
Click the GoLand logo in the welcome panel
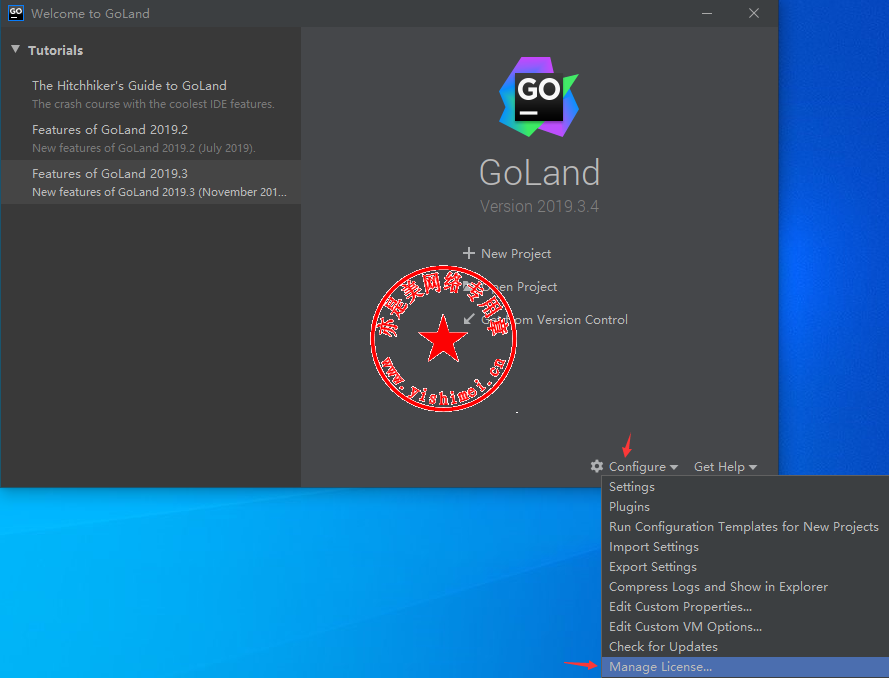point(539,97)
